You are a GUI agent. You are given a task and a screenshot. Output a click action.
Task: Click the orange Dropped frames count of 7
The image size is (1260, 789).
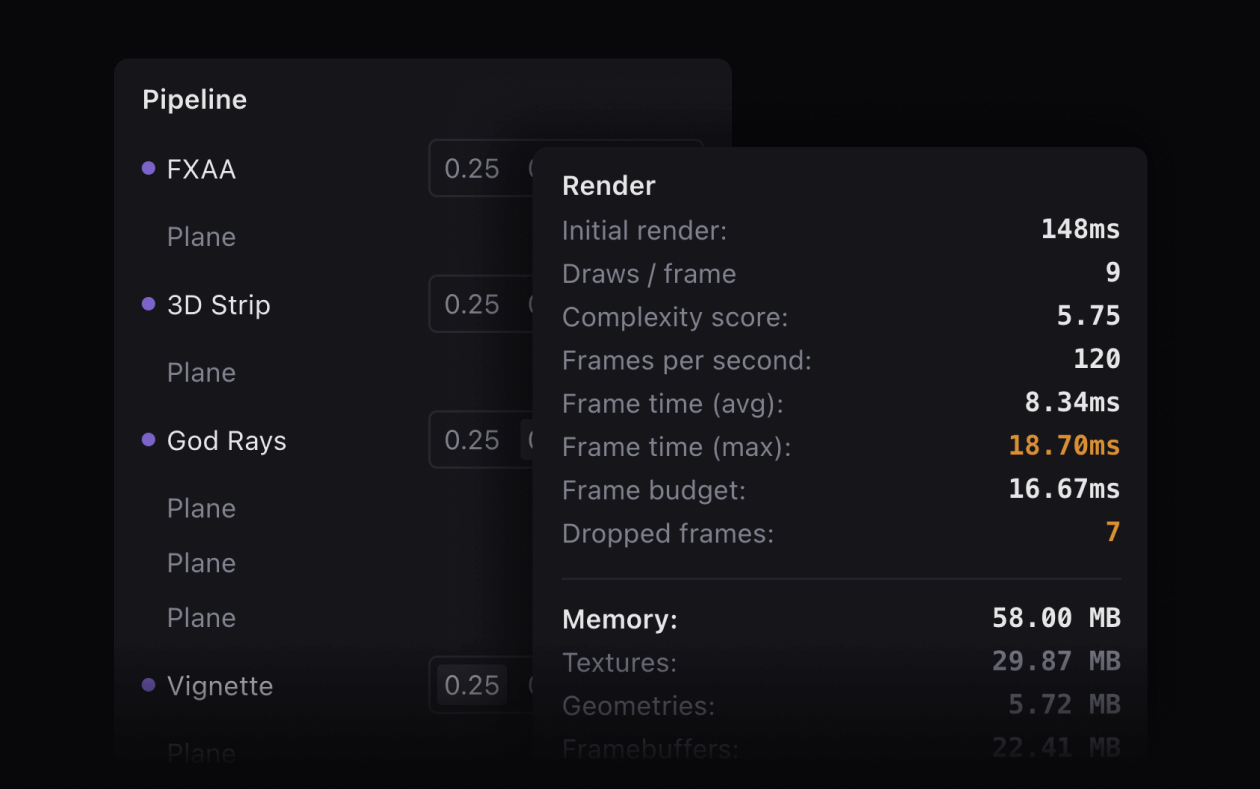[1112, 533]
